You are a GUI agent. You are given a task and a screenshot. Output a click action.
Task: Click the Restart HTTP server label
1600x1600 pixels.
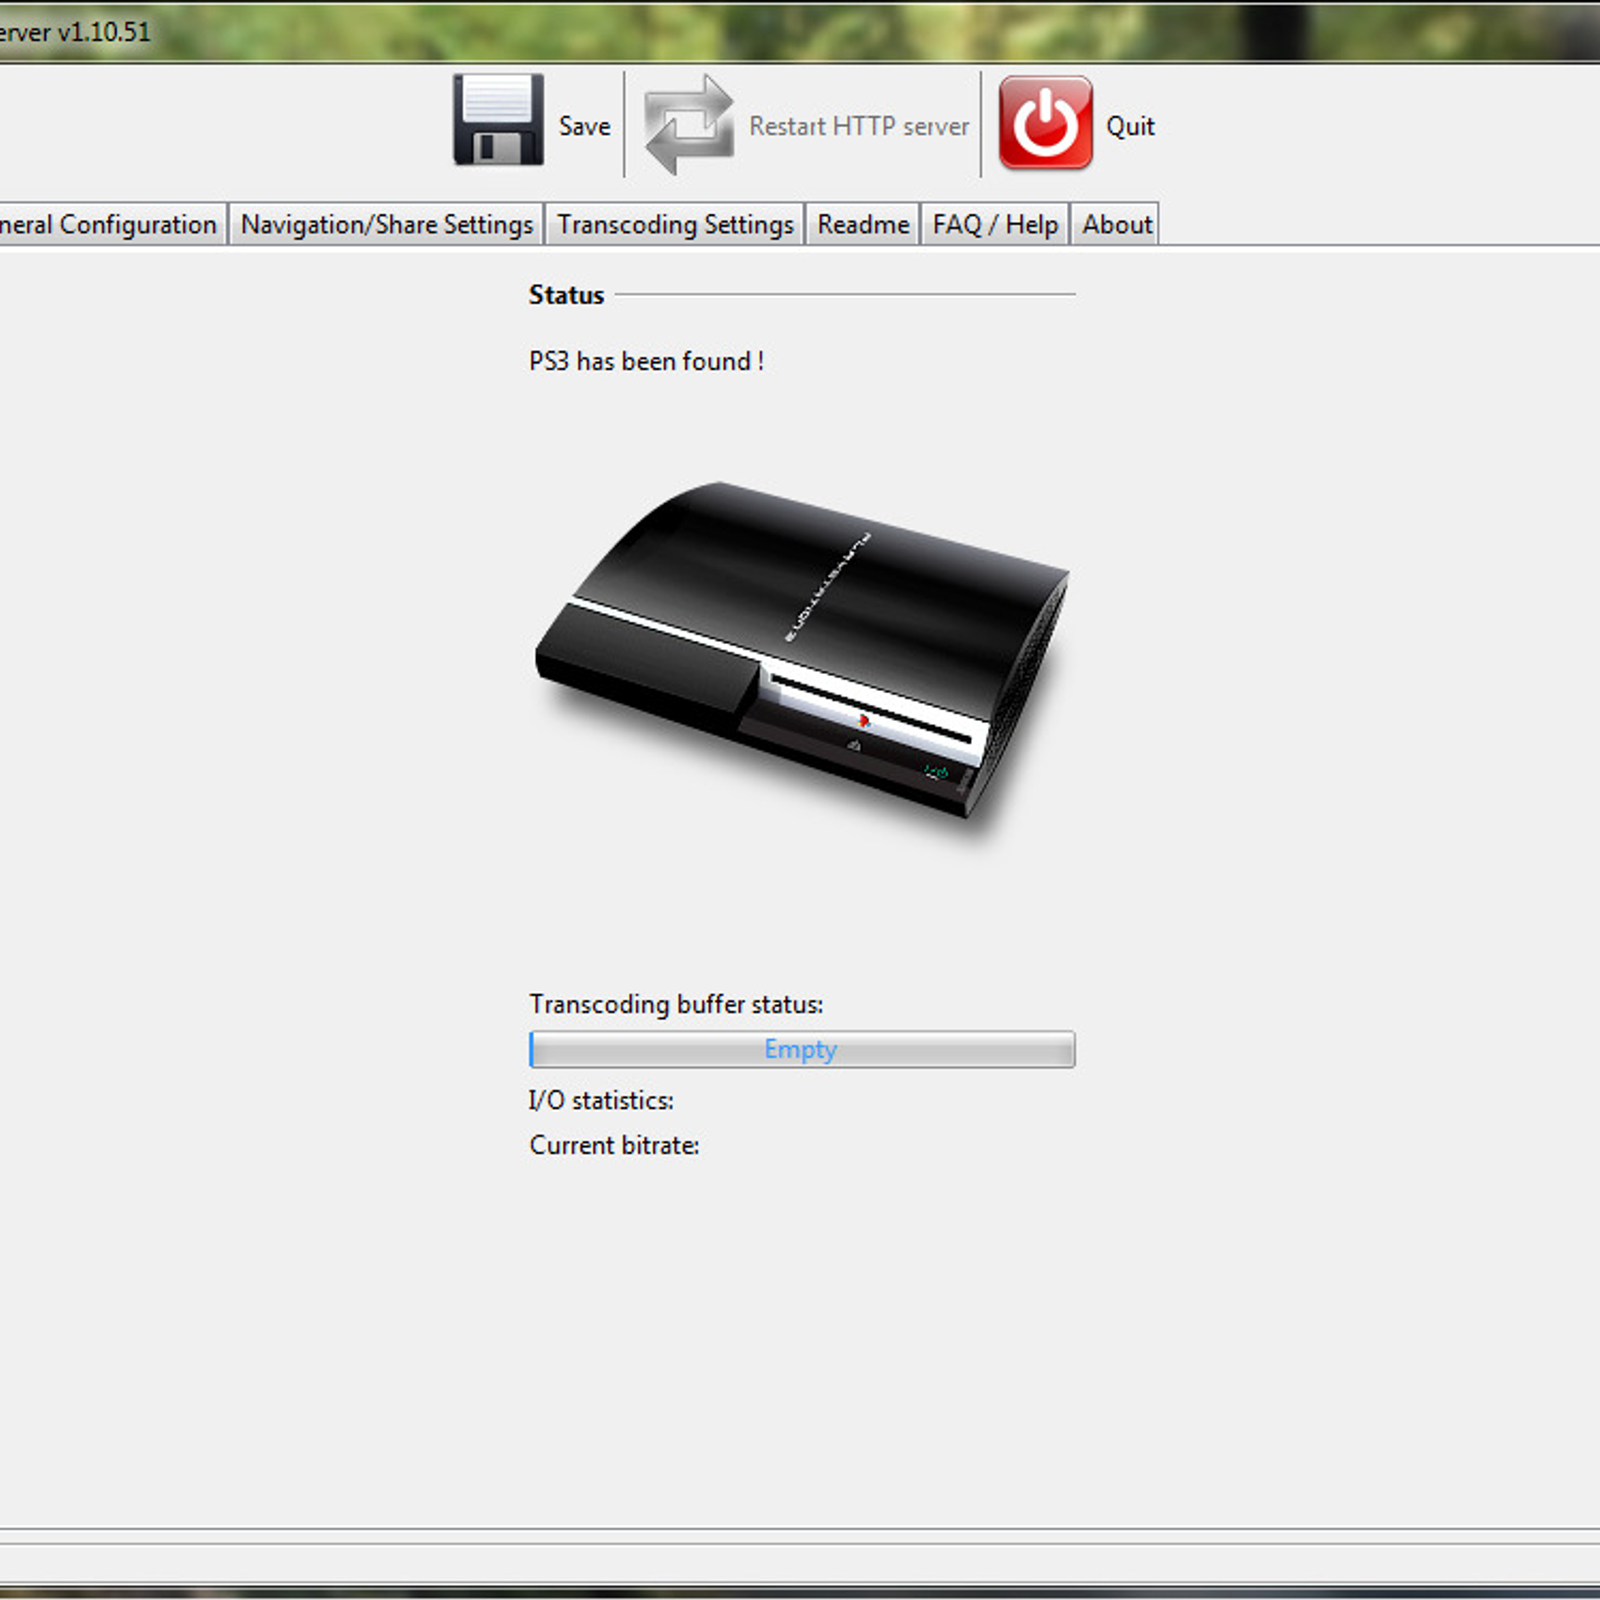[x=859, y=127]
